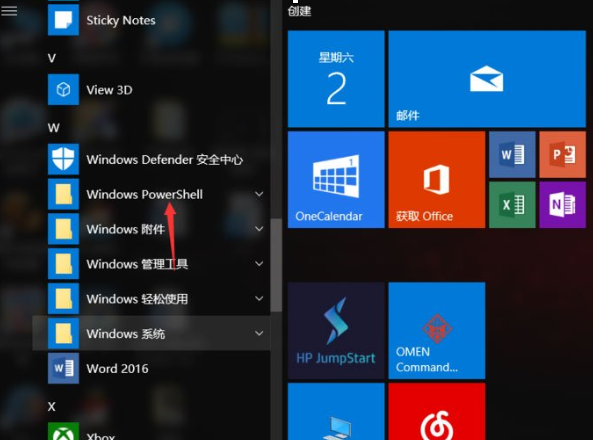Open the 邮件 mail tile
The height and width of the screenshot is (440, 593).
[x=487, y=79]
